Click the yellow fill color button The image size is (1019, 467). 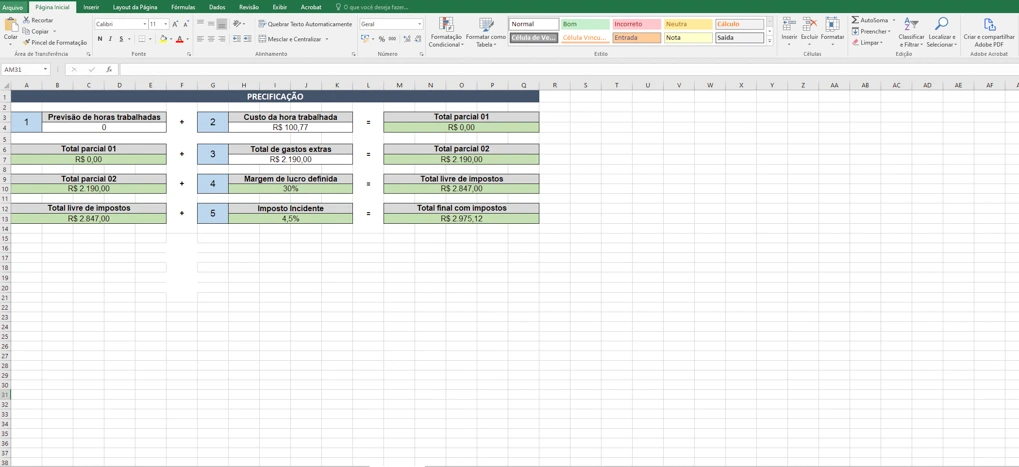(x=163, y=39)
